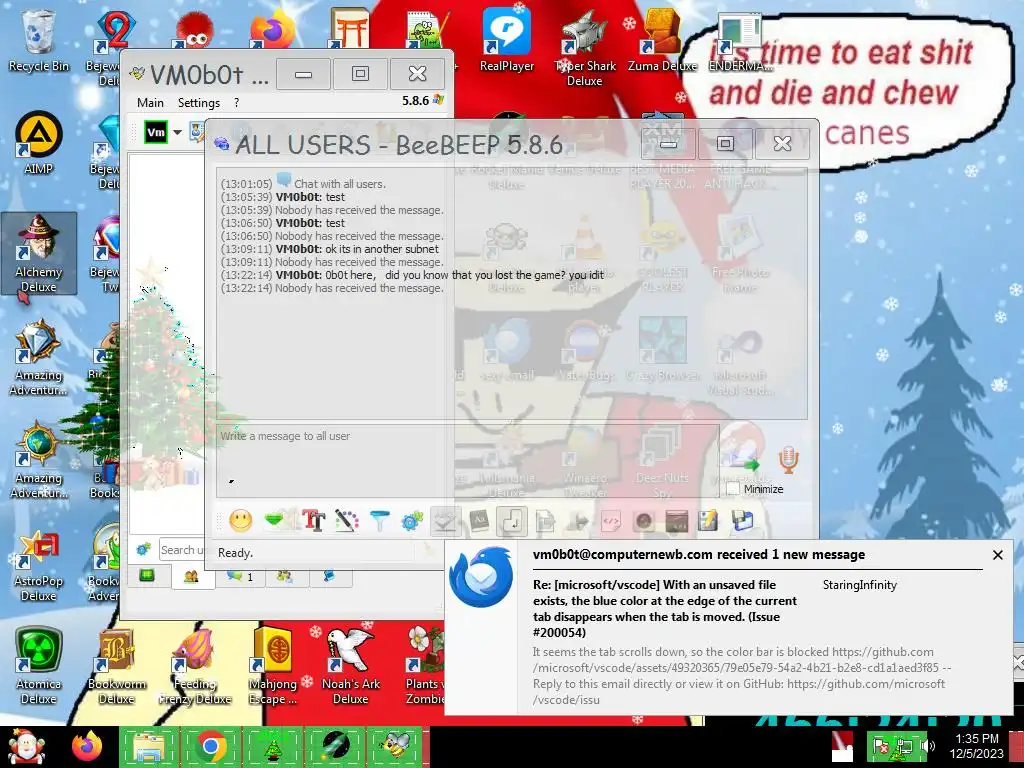
Task: Open AIMP desktop shortcut
Action: [x=39, y=144]
